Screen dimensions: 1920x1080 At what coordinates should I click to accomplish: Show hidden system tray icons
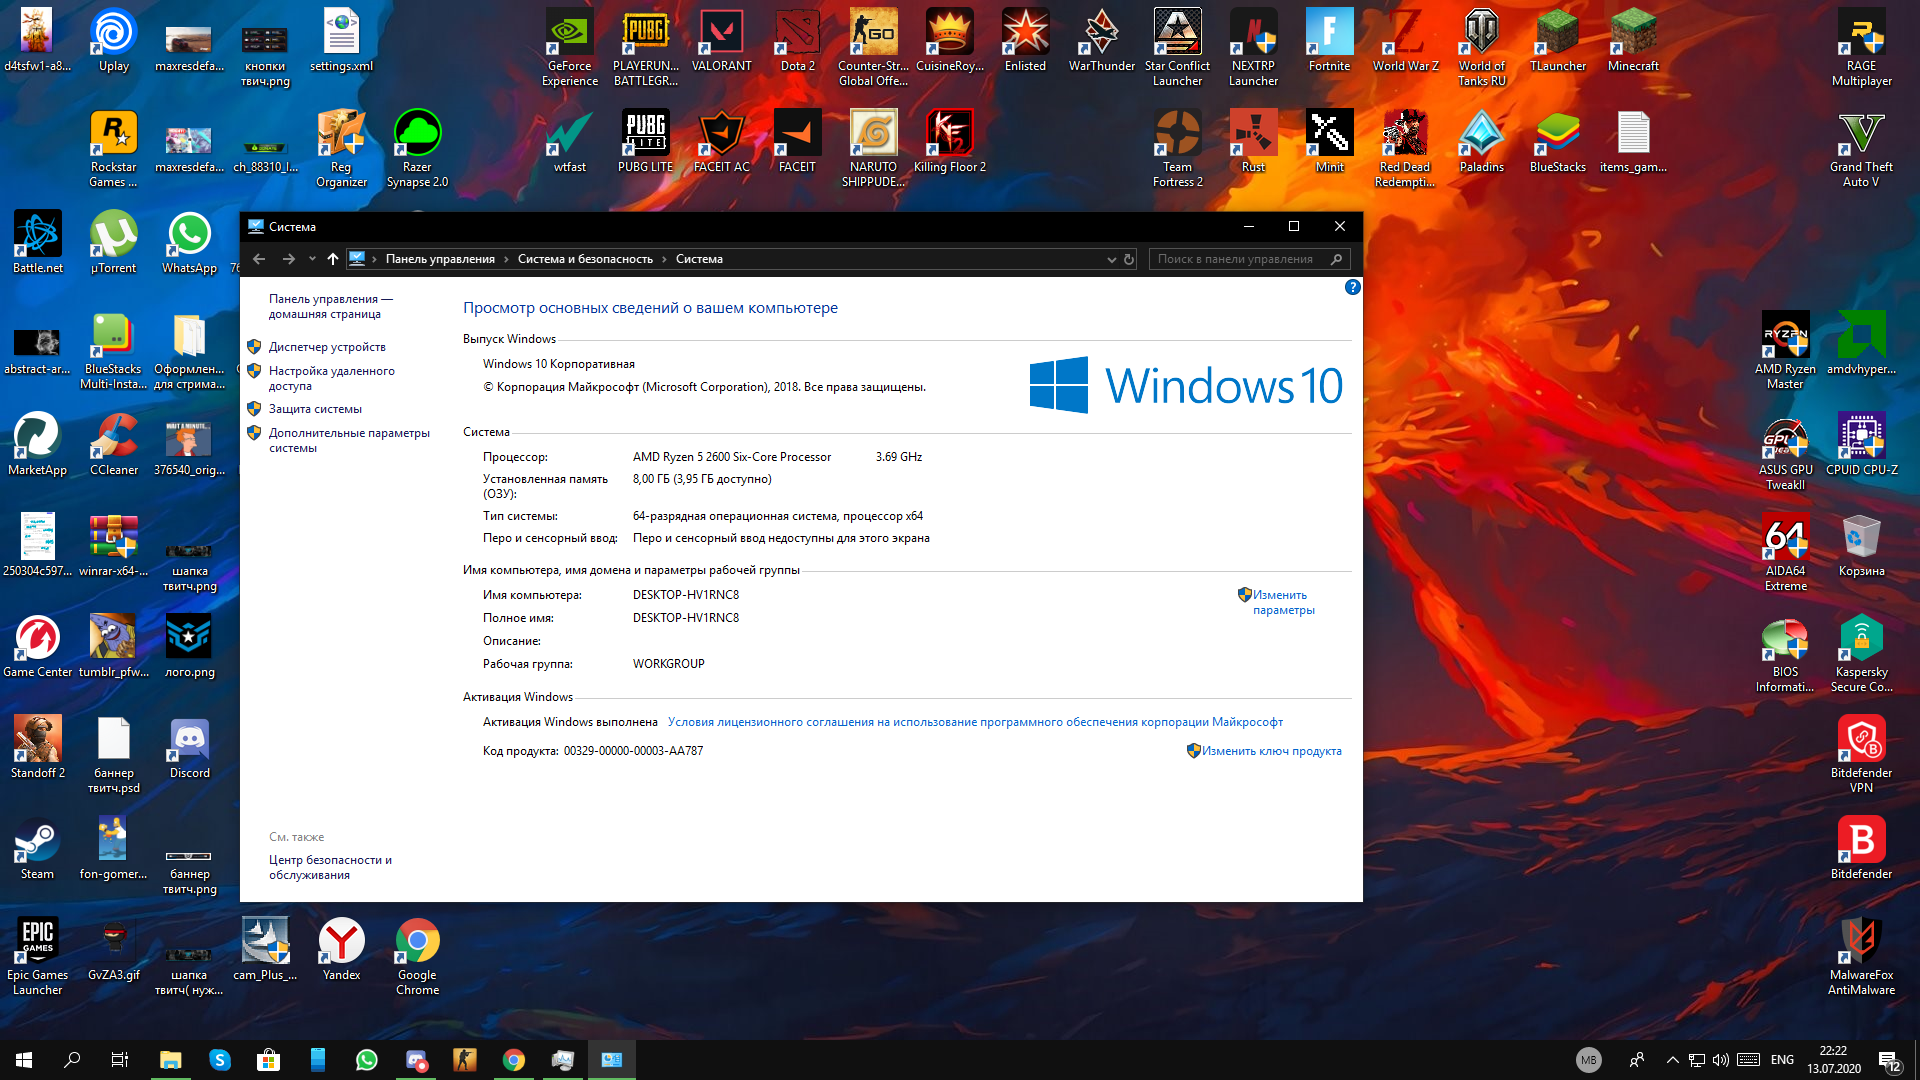point(1672,1060)
